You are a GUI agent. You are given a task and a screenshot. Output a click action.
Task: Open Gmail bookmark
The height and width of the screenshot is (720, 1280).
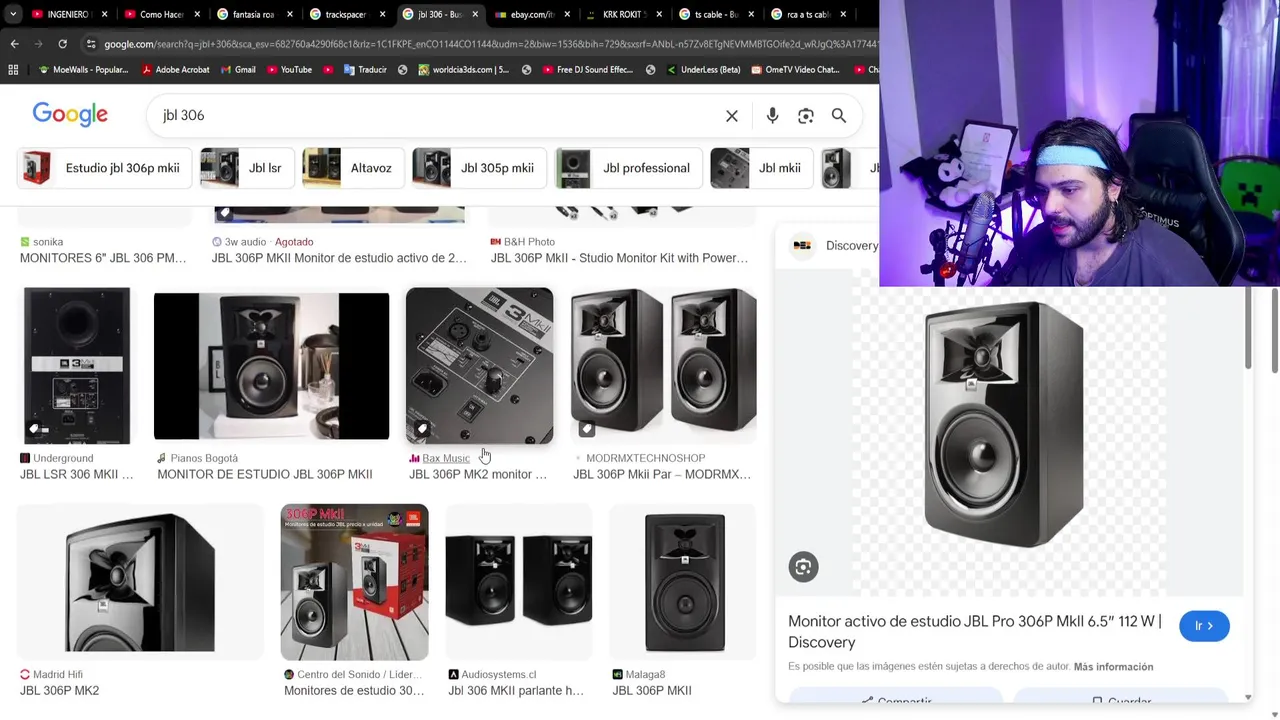pyautogui.click(x=237, y=70)
